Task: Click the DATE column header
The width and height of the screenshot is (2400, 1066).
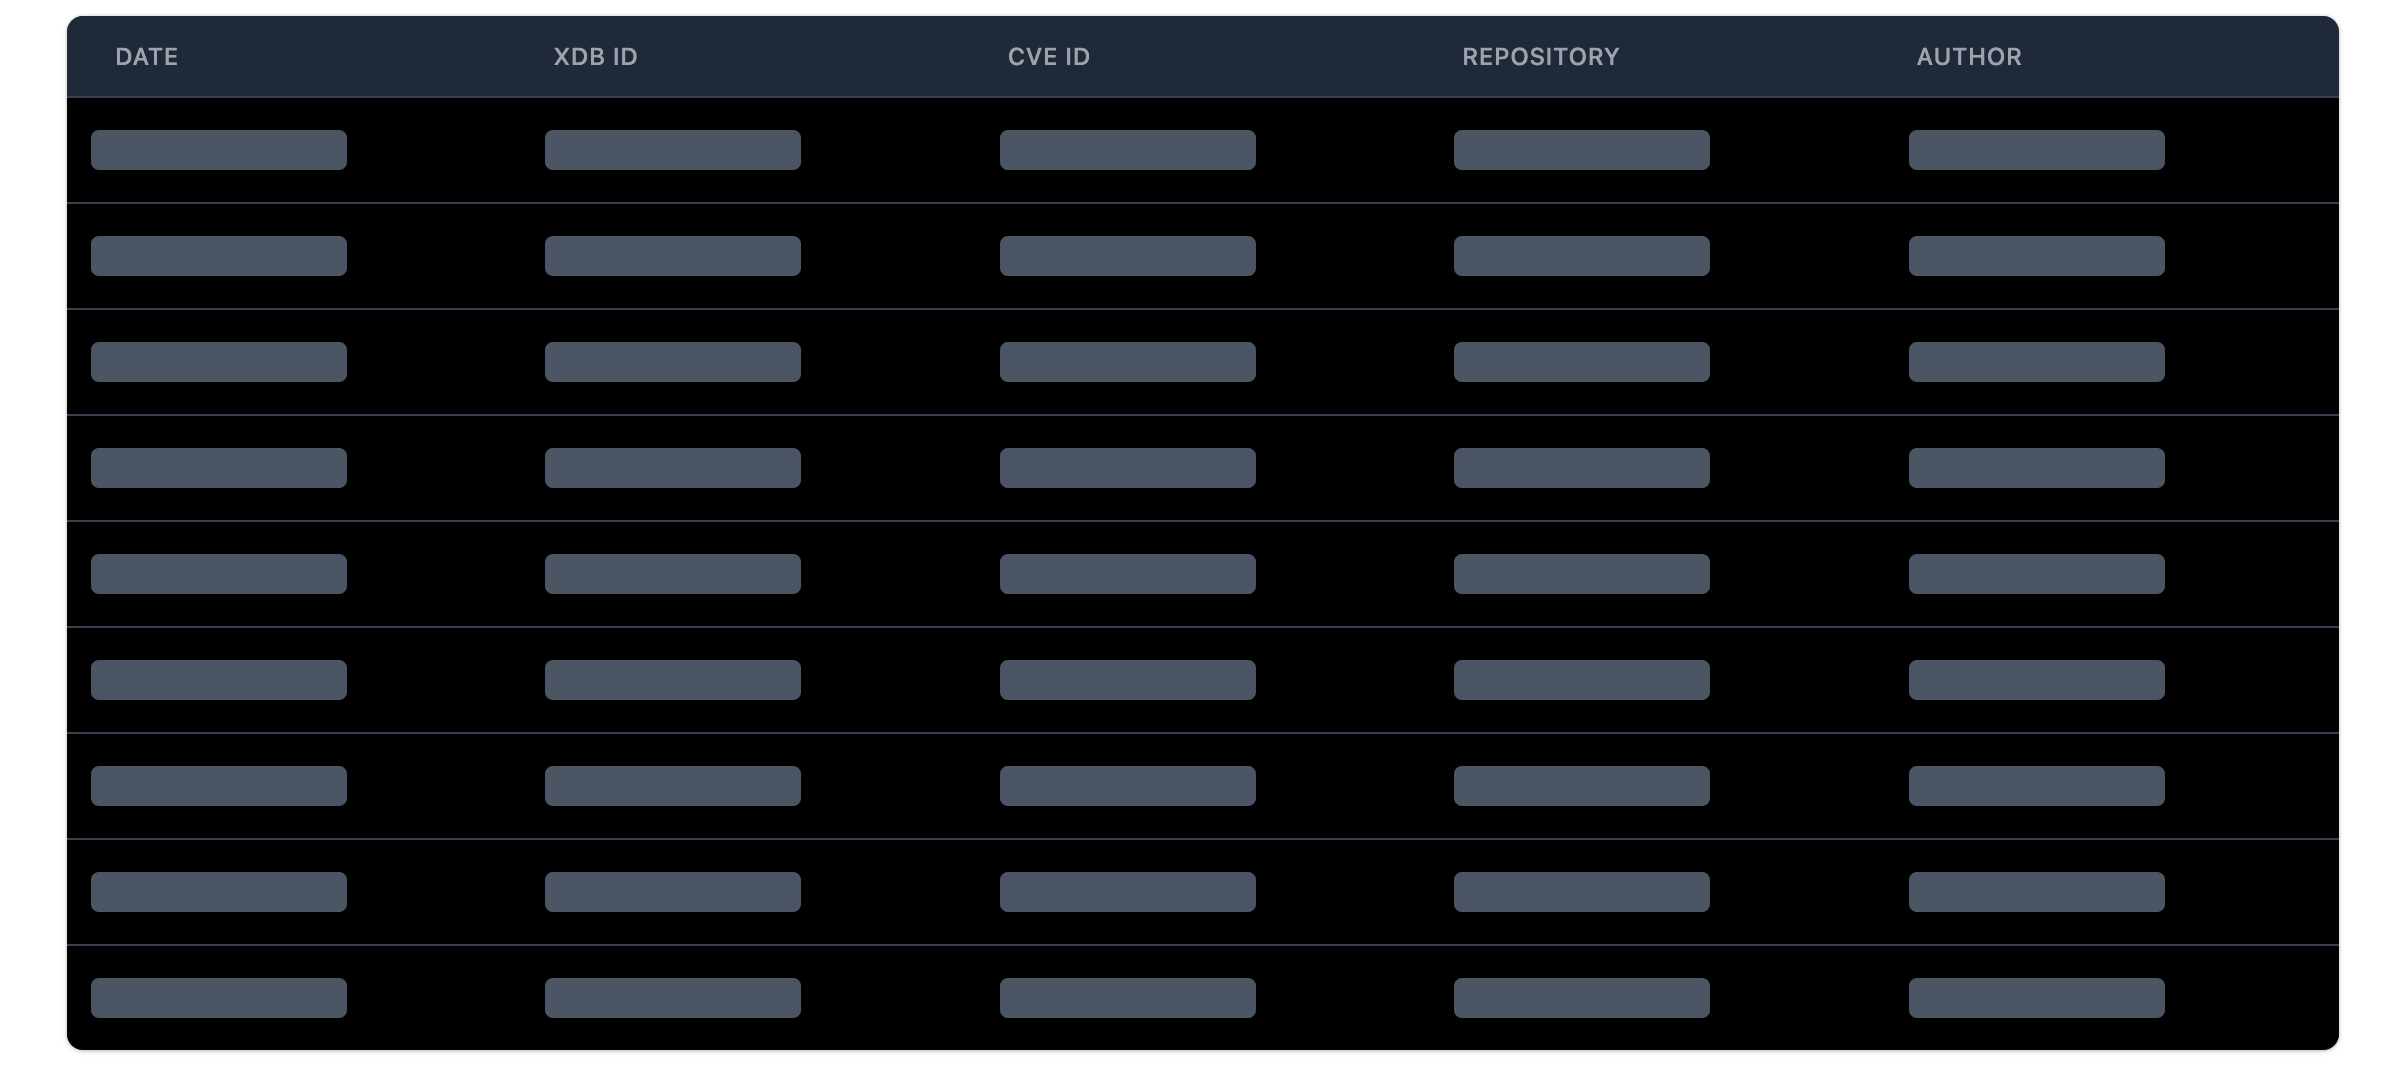Action: [x=146, y=57]
